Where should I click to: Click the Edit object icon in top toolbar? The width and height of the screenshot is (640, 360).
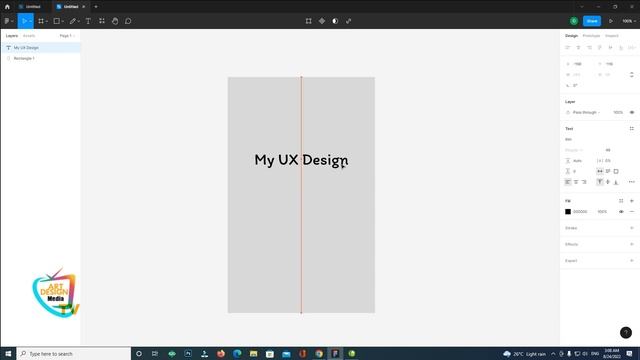click(309, 21)
